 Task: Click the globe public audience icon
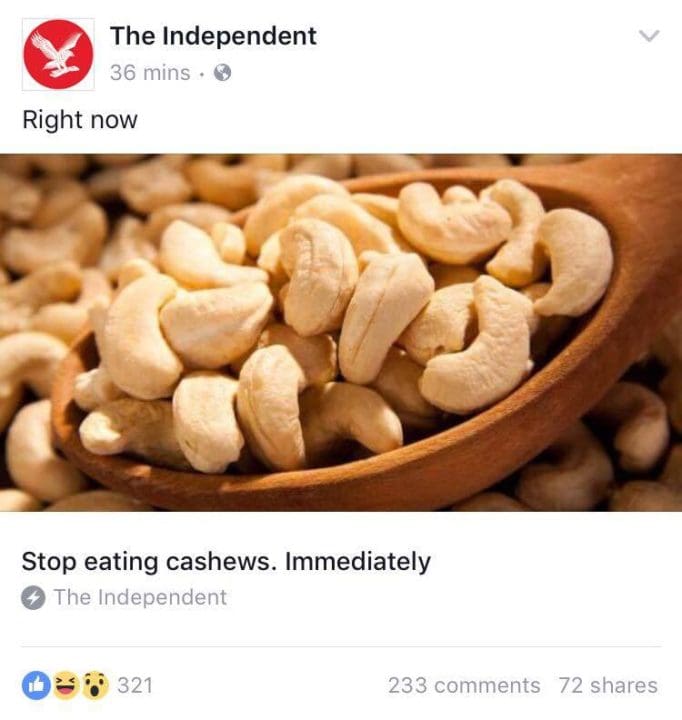tap(223, 73)
